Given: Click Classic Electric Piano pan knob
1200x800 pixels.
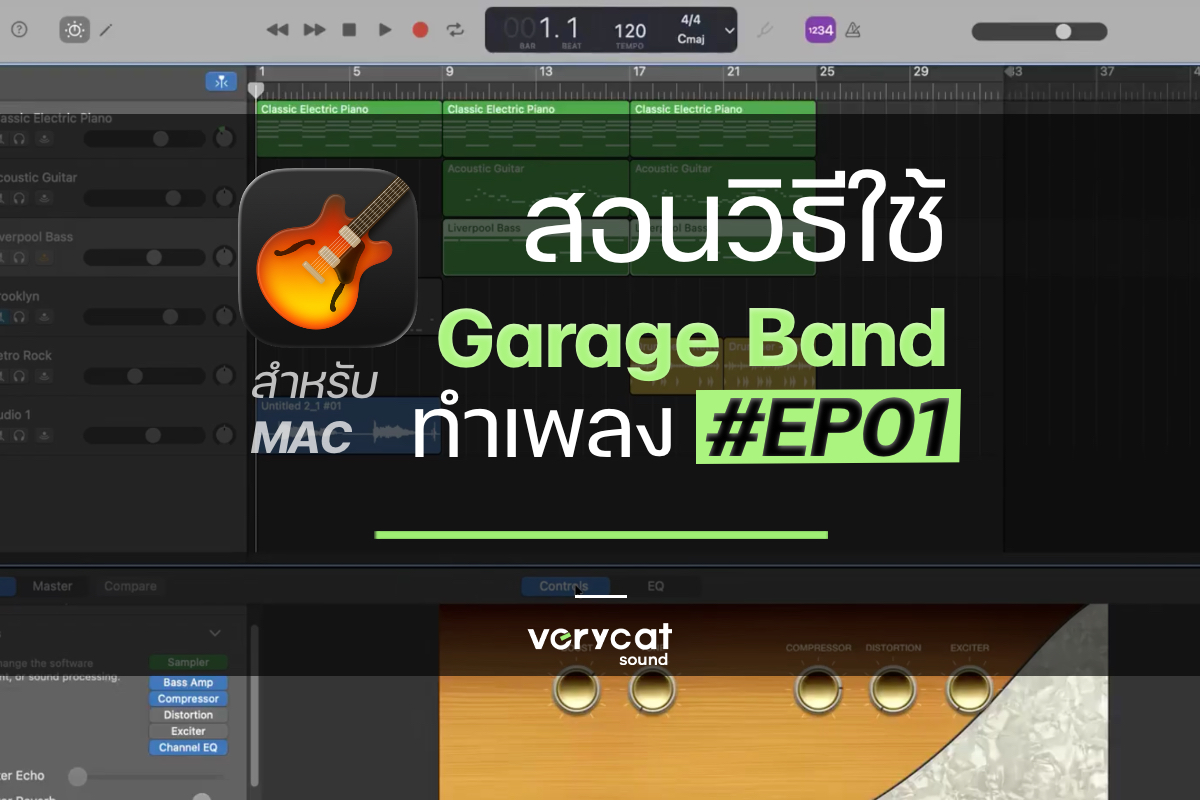Looking at the screenshot, I should pyautogui.click(x=225, y=138).
